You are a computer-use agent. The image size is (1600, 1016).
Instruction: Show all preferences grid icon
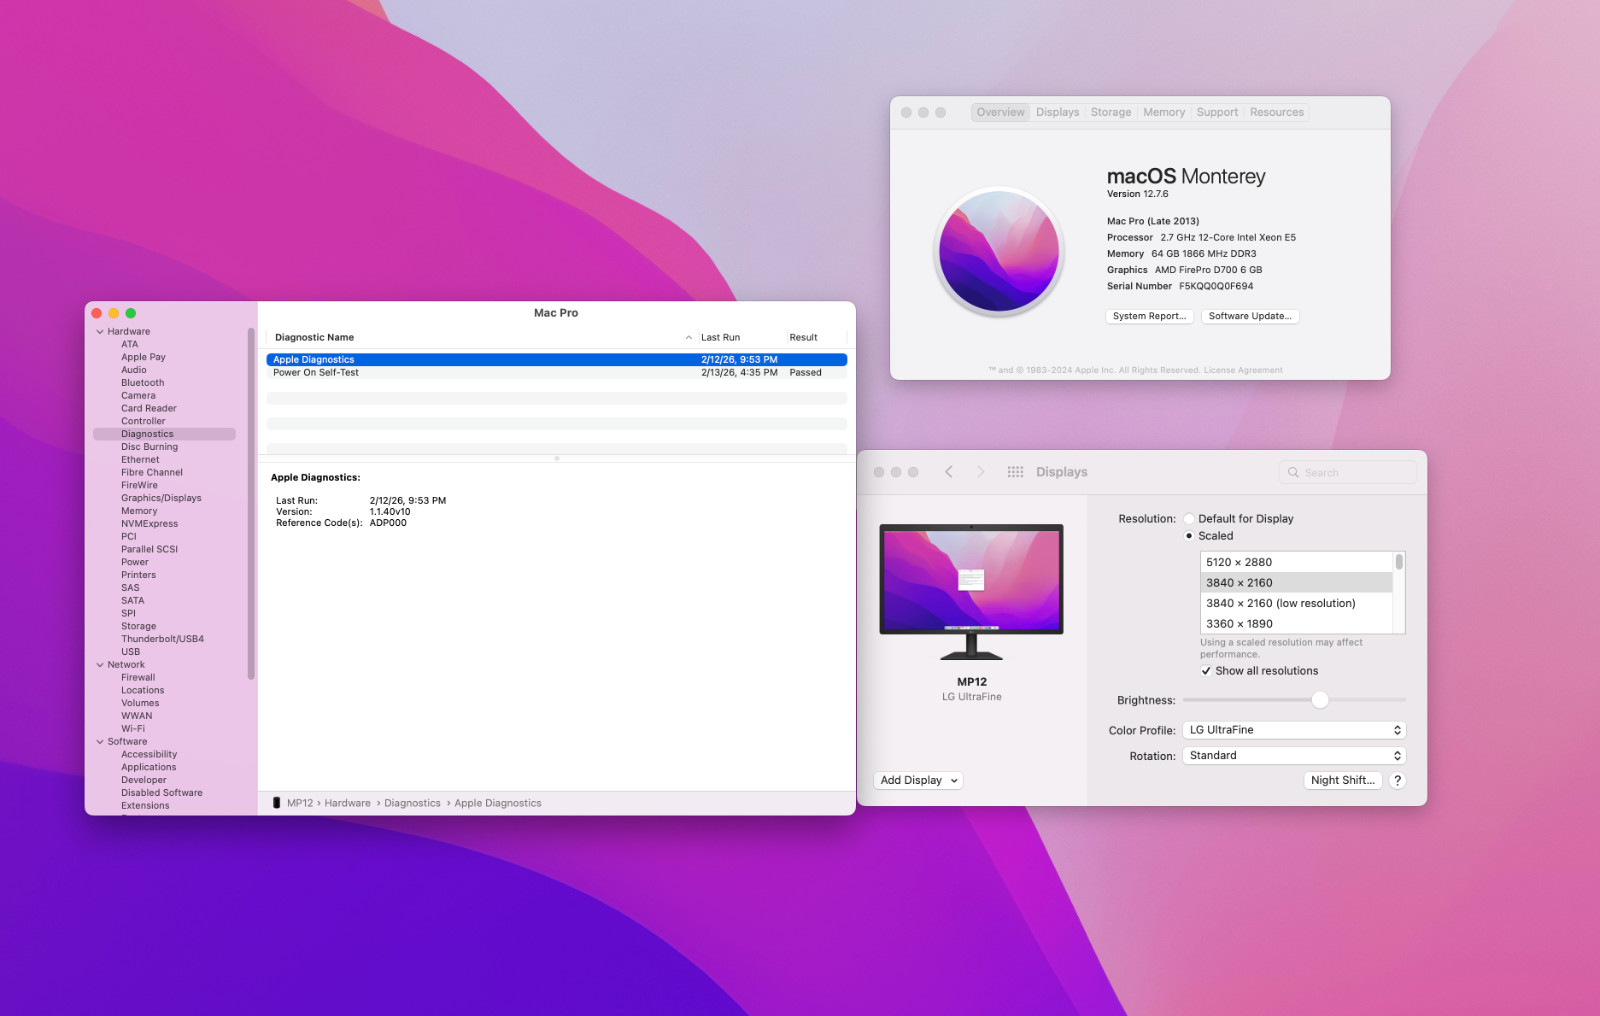[1015, 472]
